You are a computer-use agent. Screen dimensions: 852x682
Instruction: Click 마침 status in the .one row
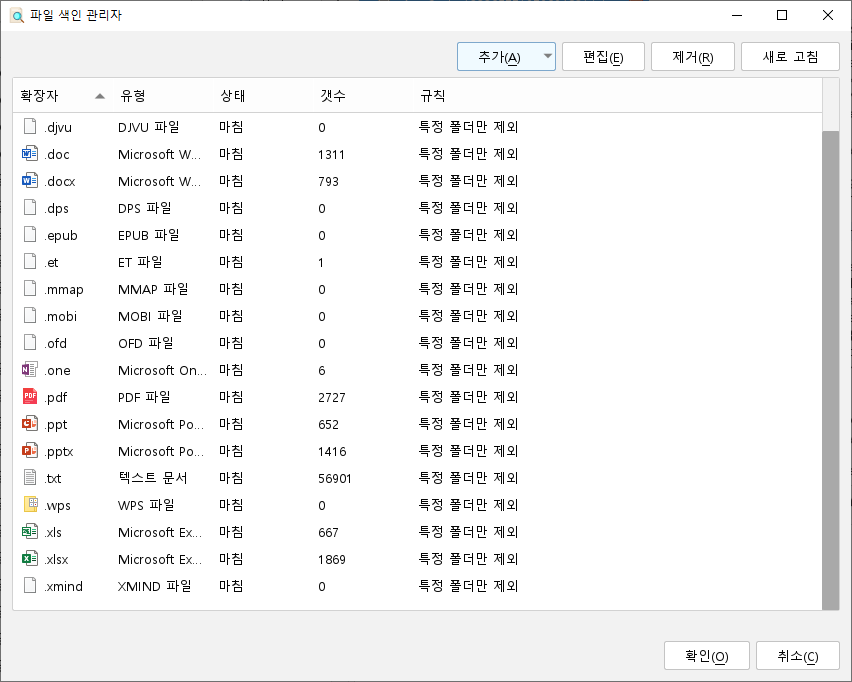click(231, 370)
